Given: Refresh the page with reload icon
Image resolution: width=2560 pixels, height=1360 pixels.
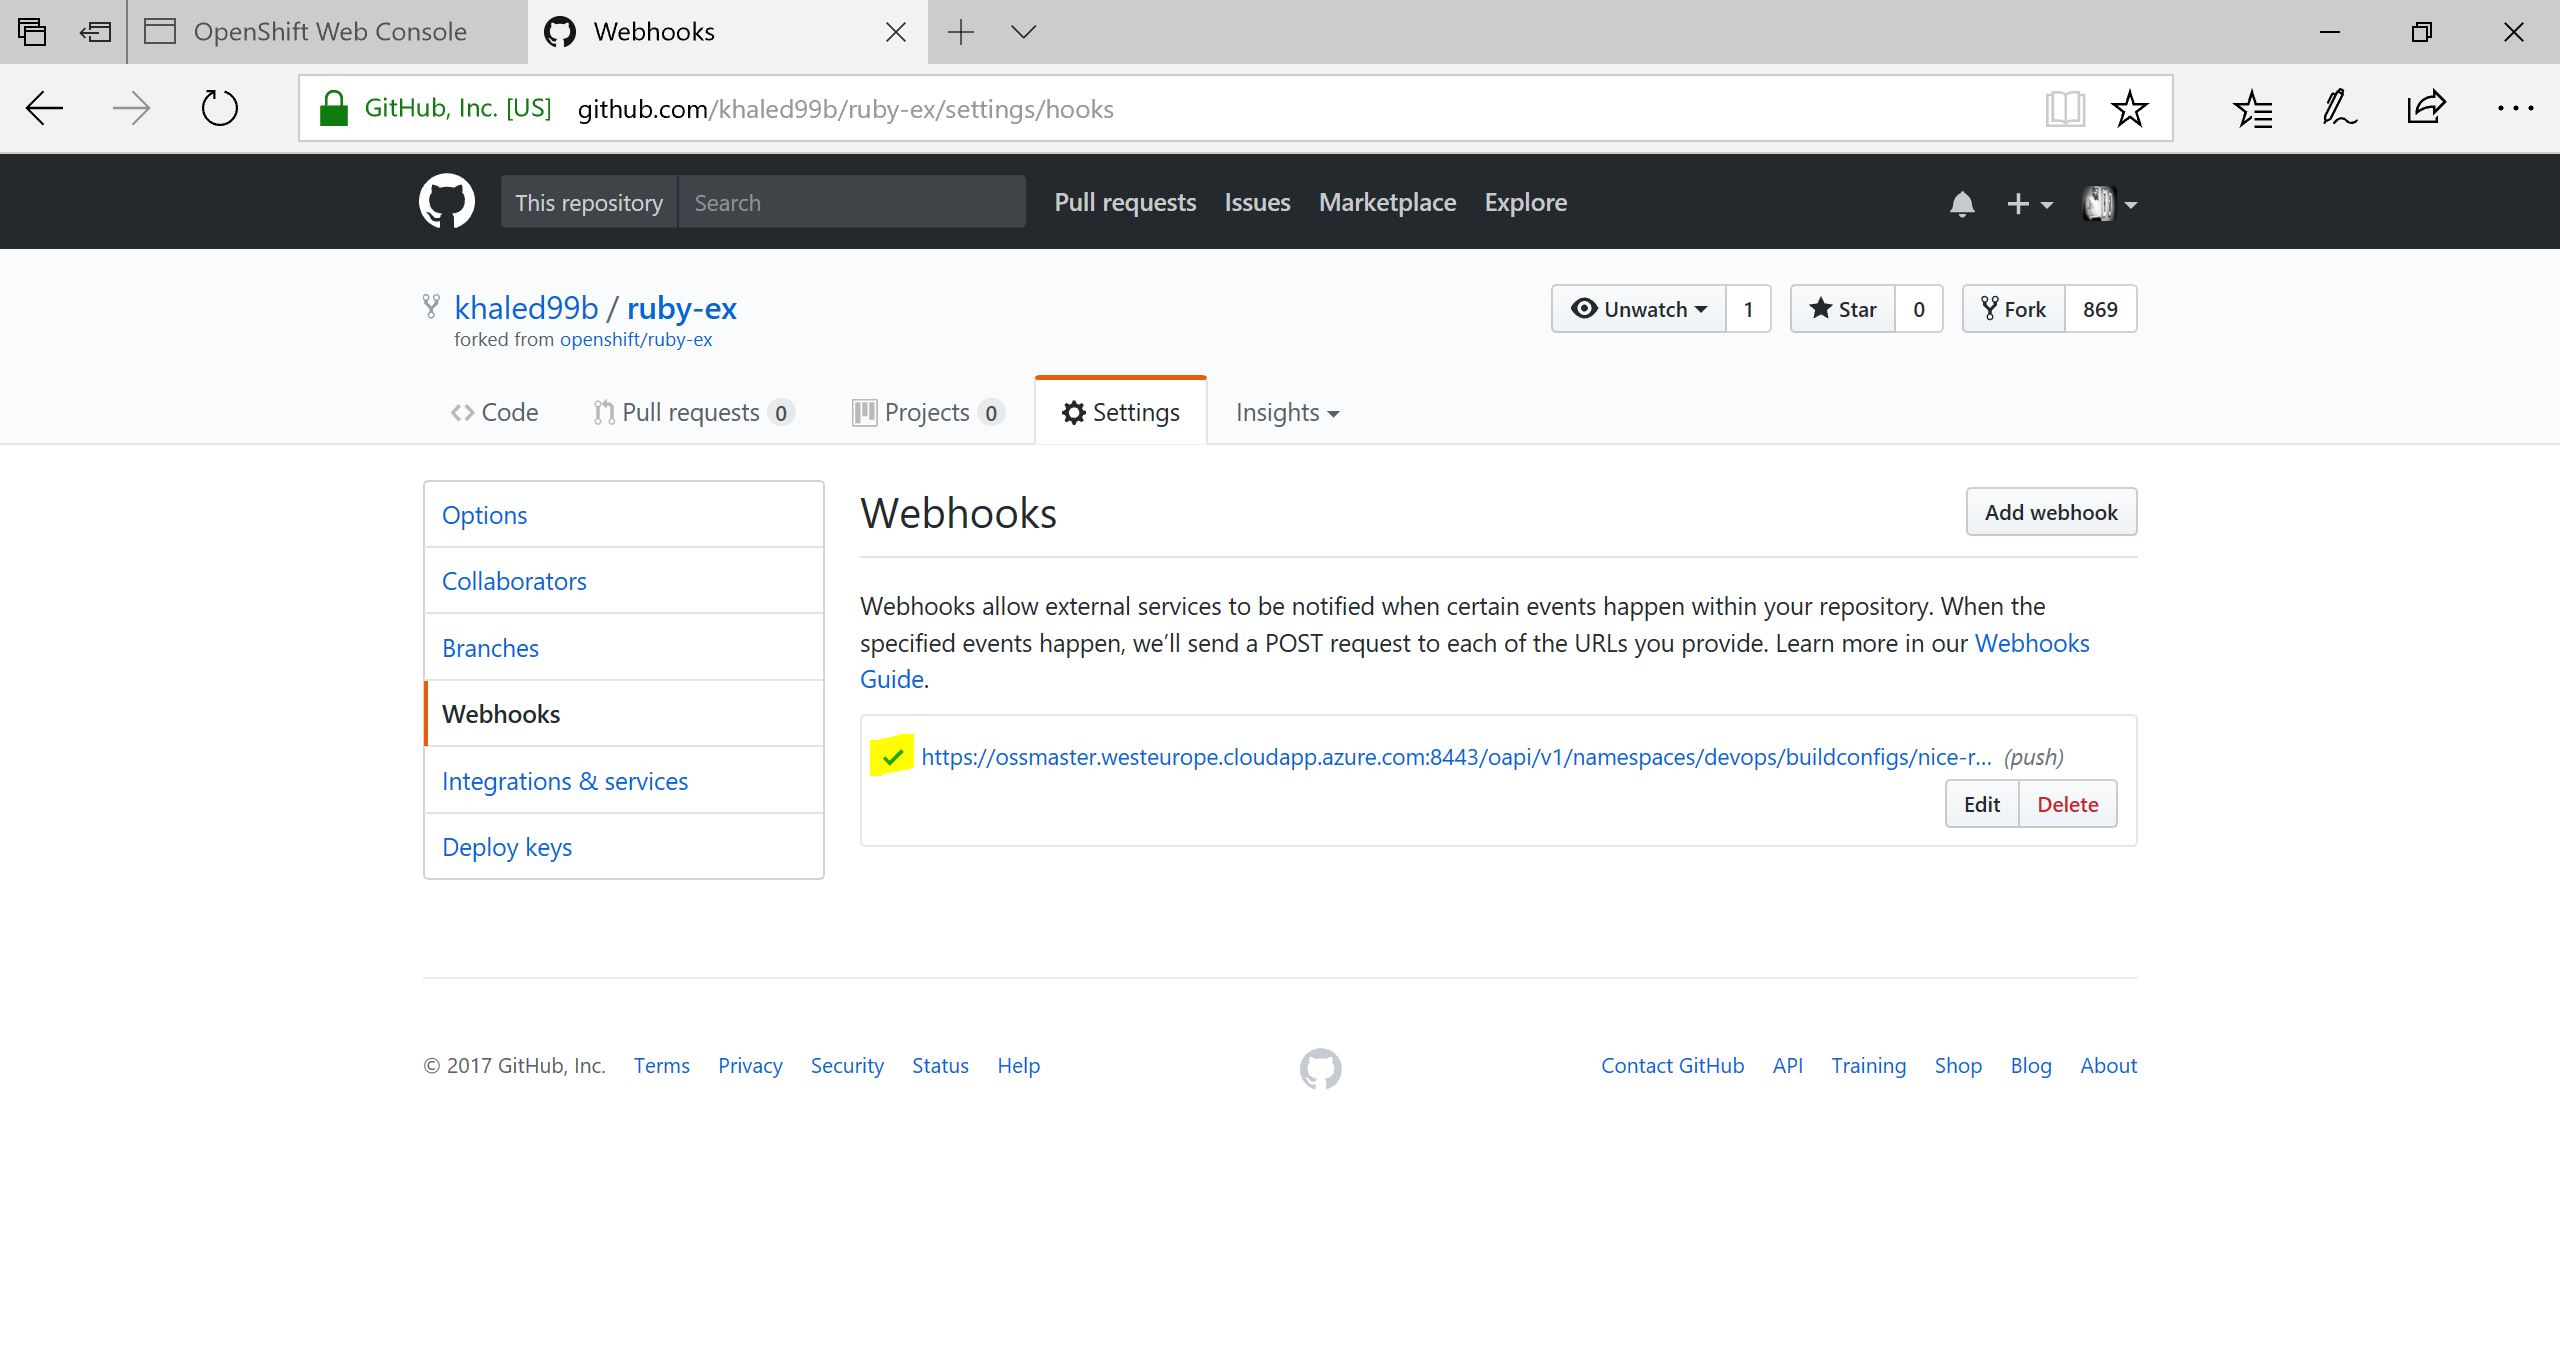Looking at the screenshot, I should [x=219, y=108].
